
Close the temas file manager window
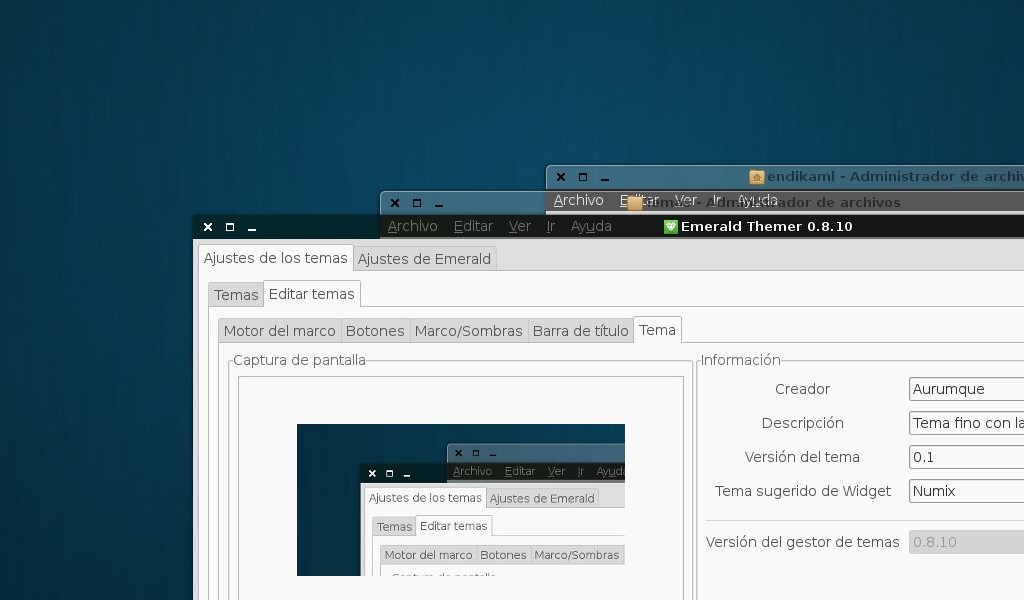click(x=395, y=203)
